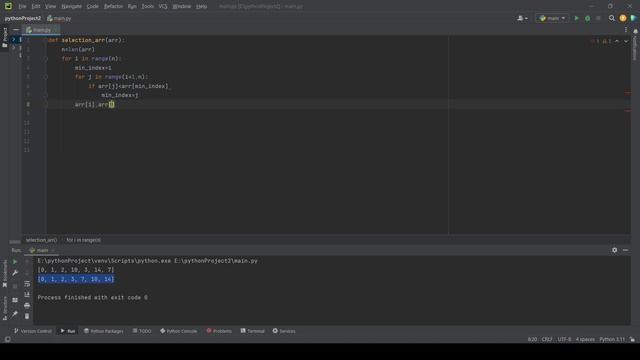Open the Tools menu
The width and height of the screenshot is (640, 360).
pos(148,7)
